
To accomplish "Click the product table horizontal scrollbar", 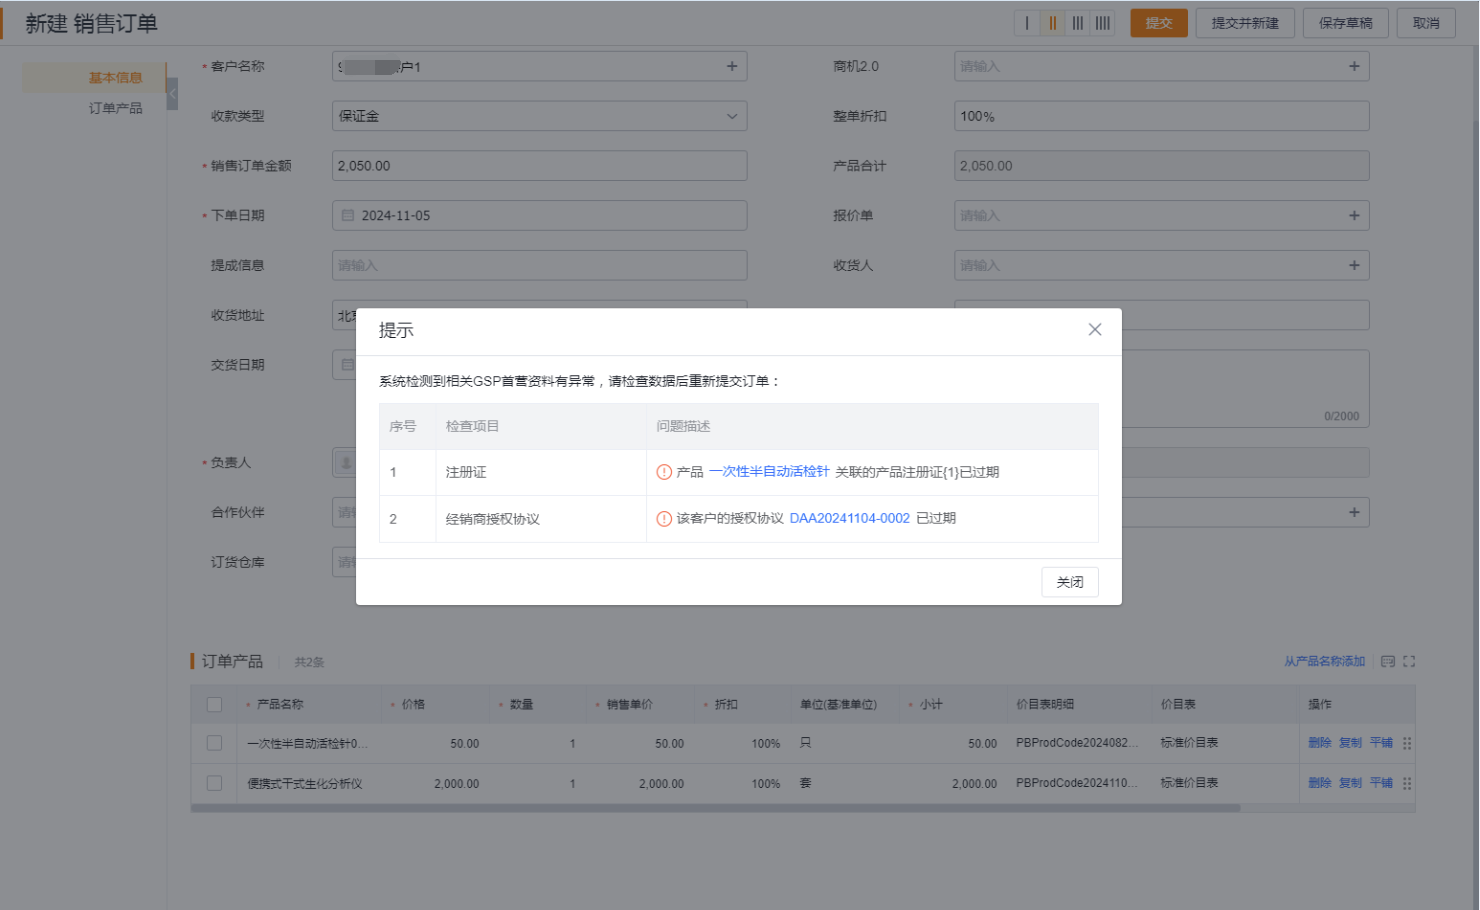I will pos(715,808).
